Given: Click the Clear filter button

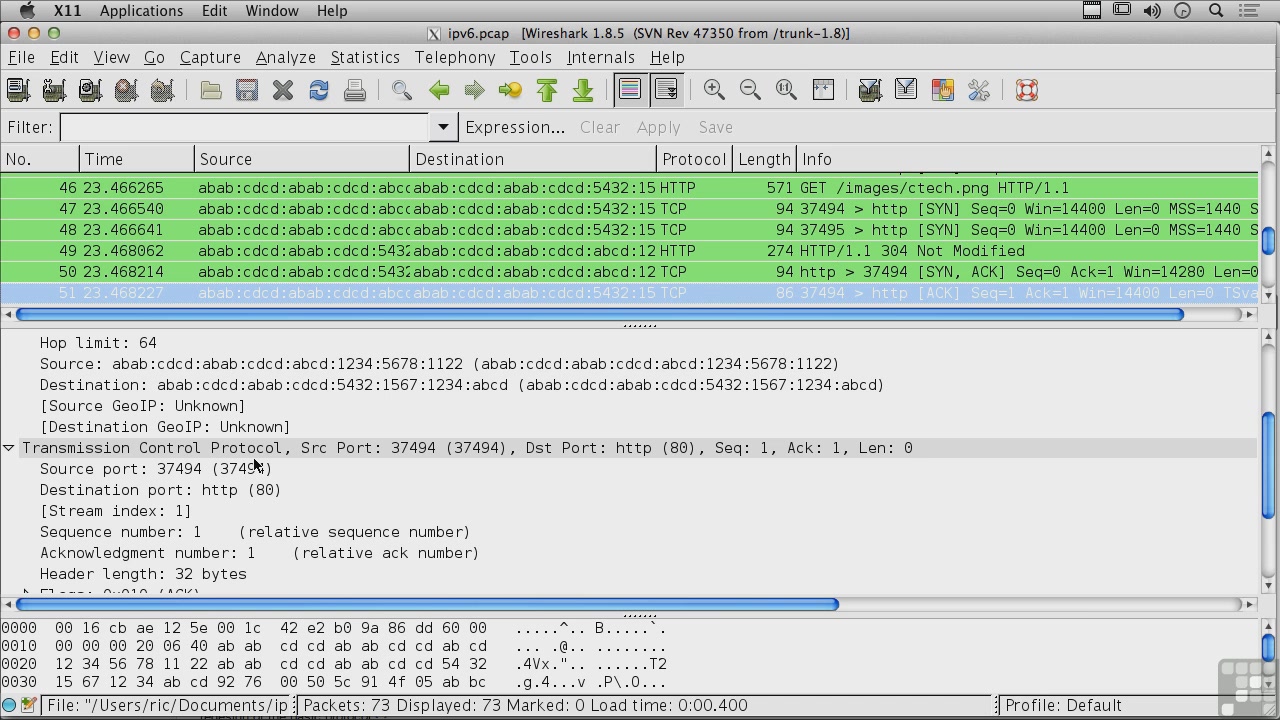Looking at the screenshot, I should point(600,127).
